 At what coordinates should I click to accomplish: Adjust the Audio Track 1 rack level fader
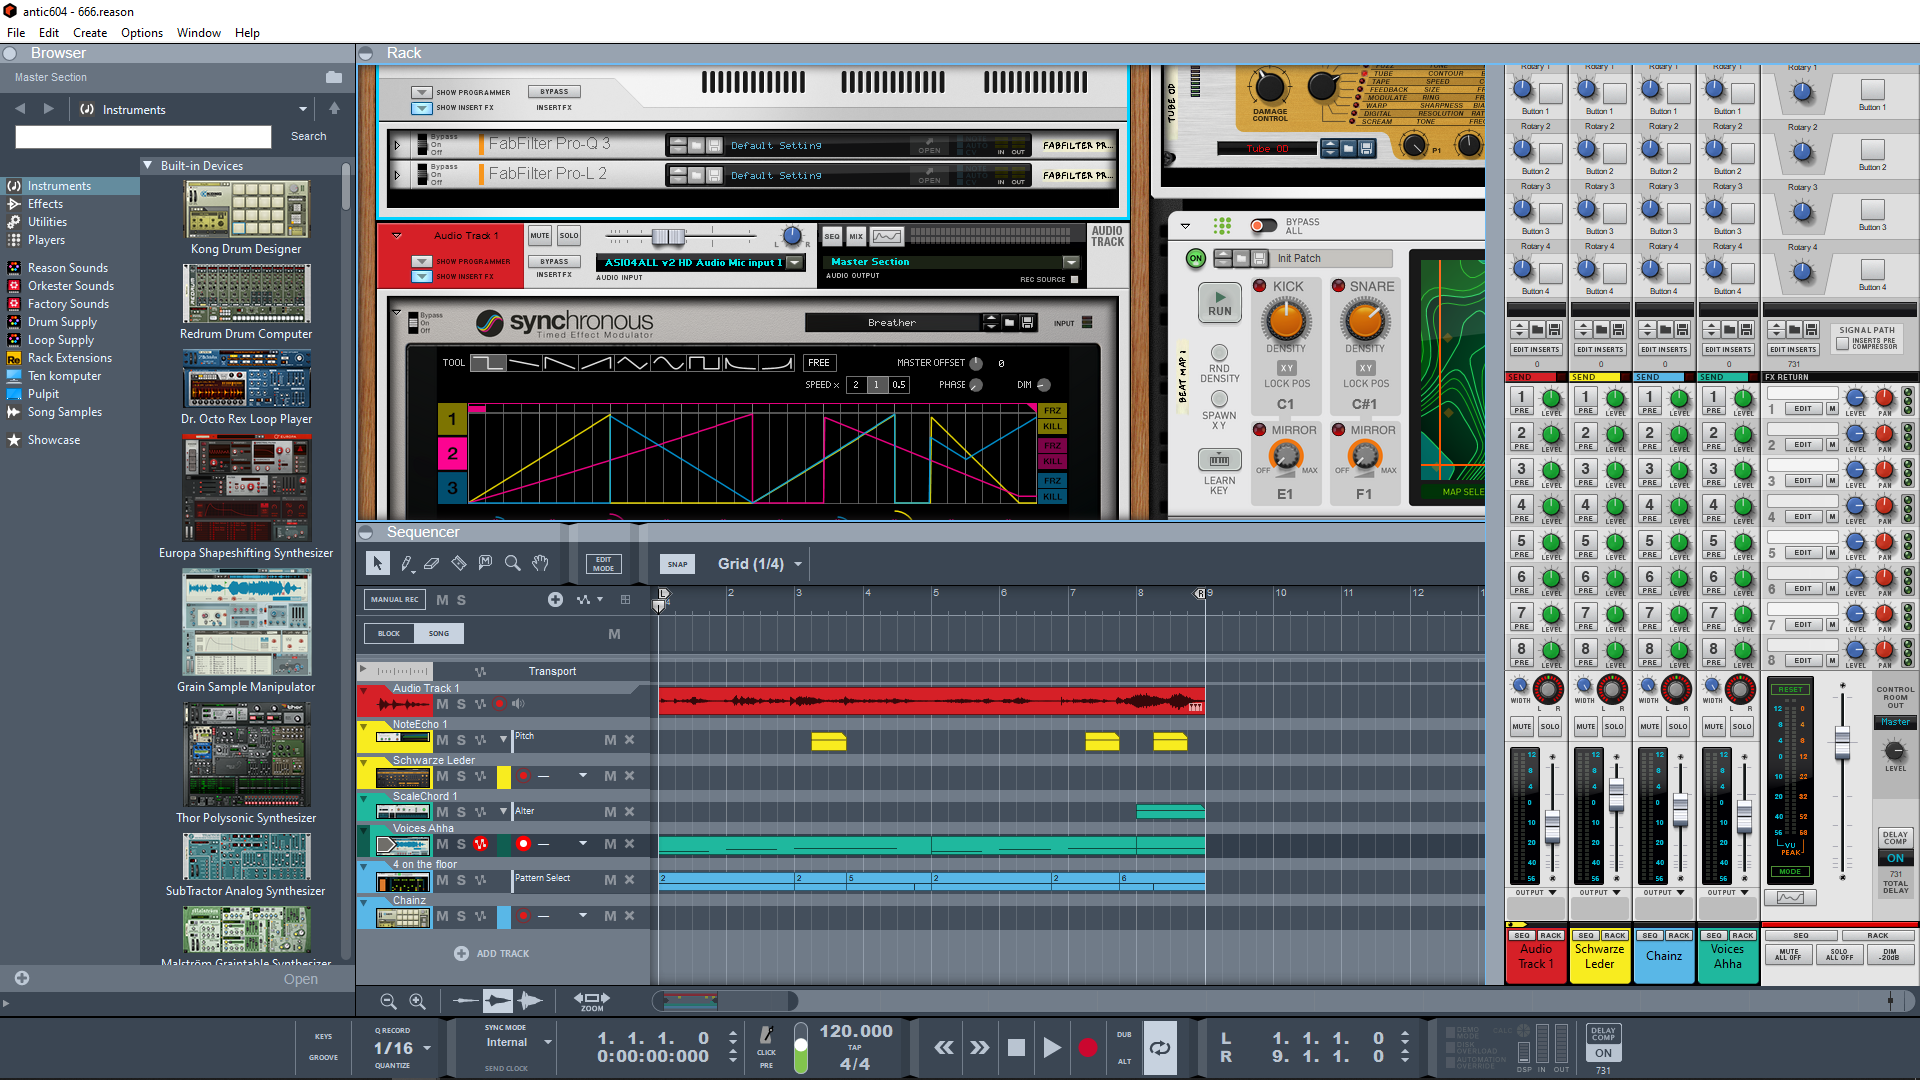pyautogui.click(x=668, y=236)
